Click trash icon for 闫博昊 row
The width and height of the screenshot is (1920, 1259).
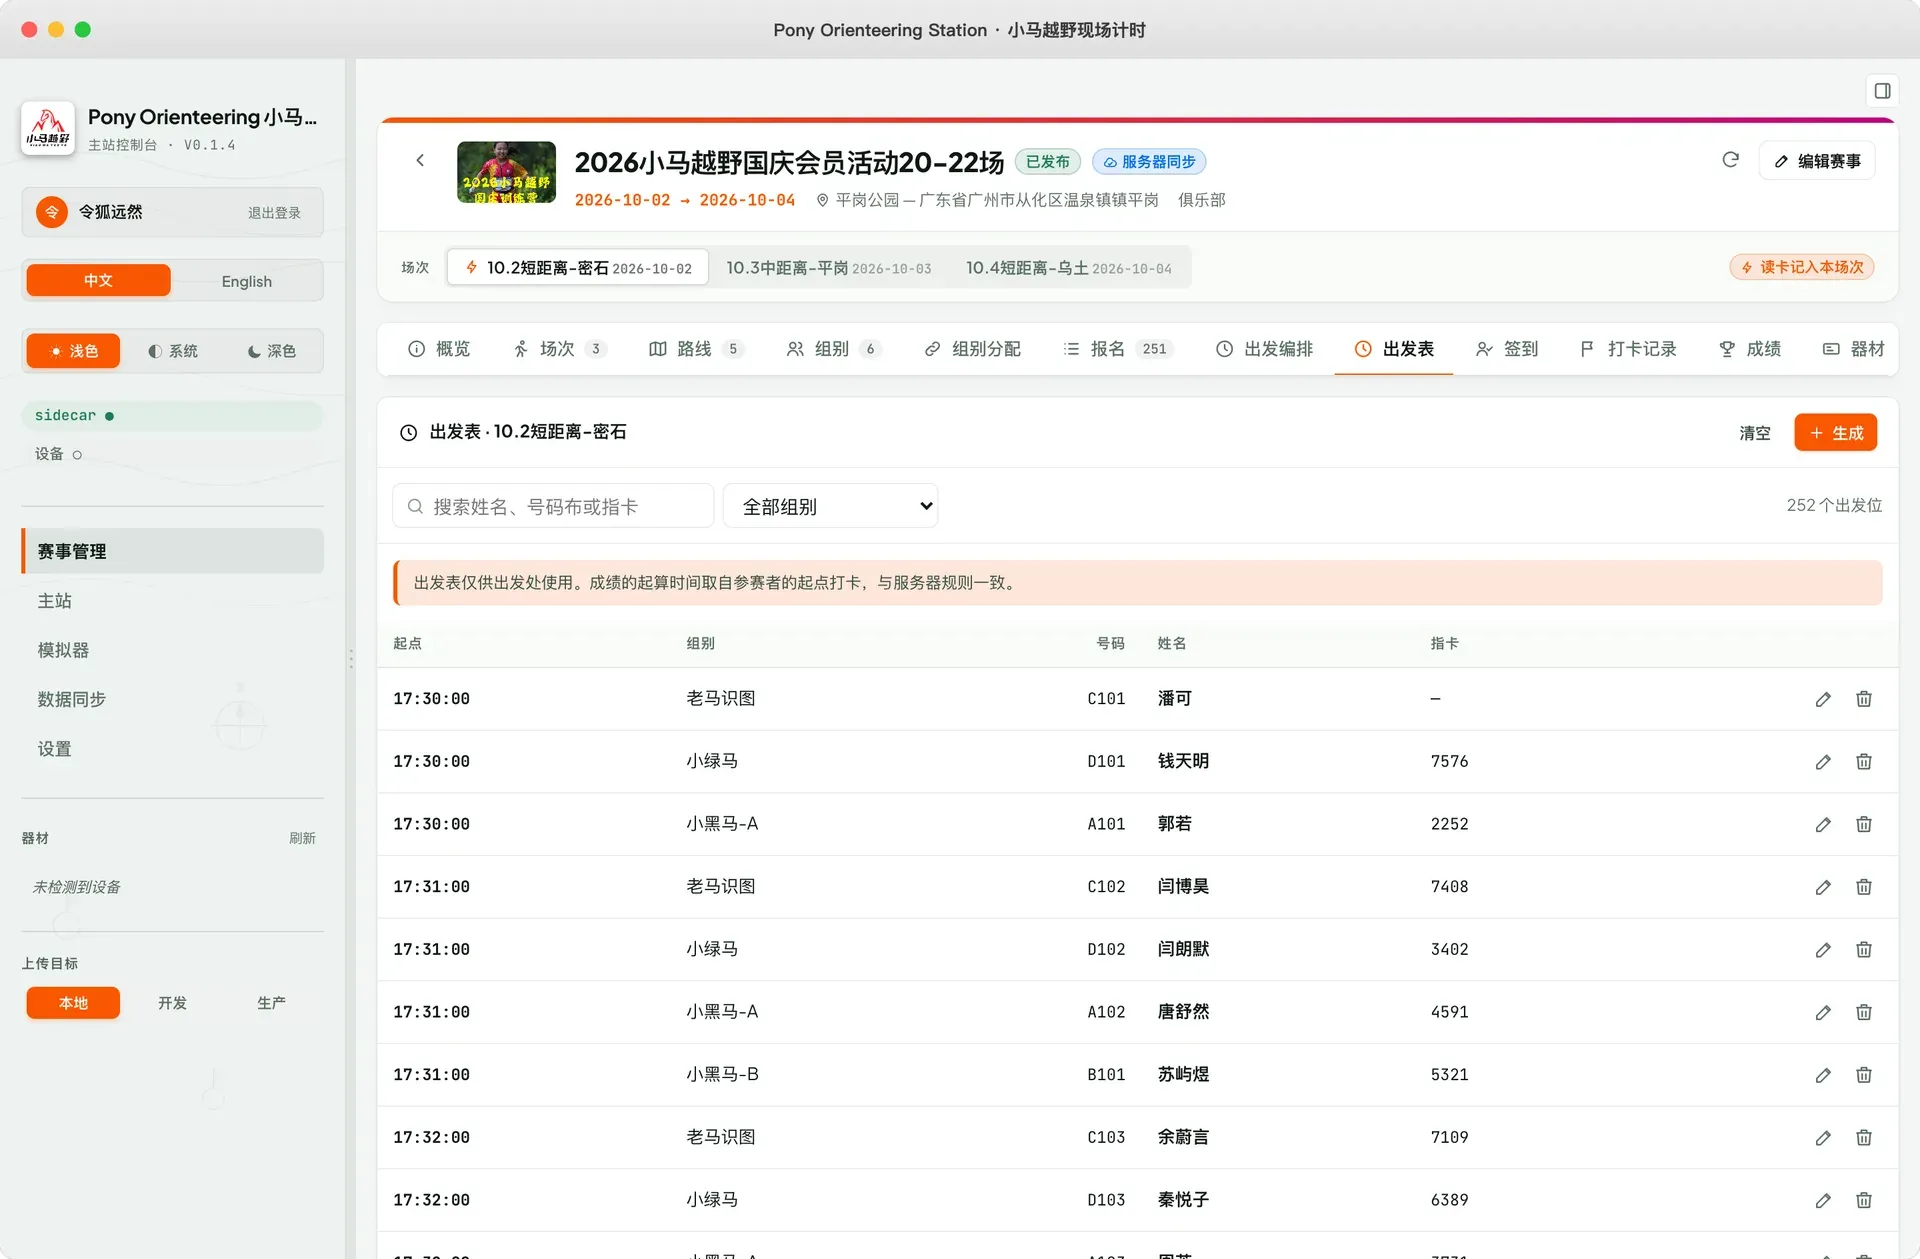(x=1864, y=887)
